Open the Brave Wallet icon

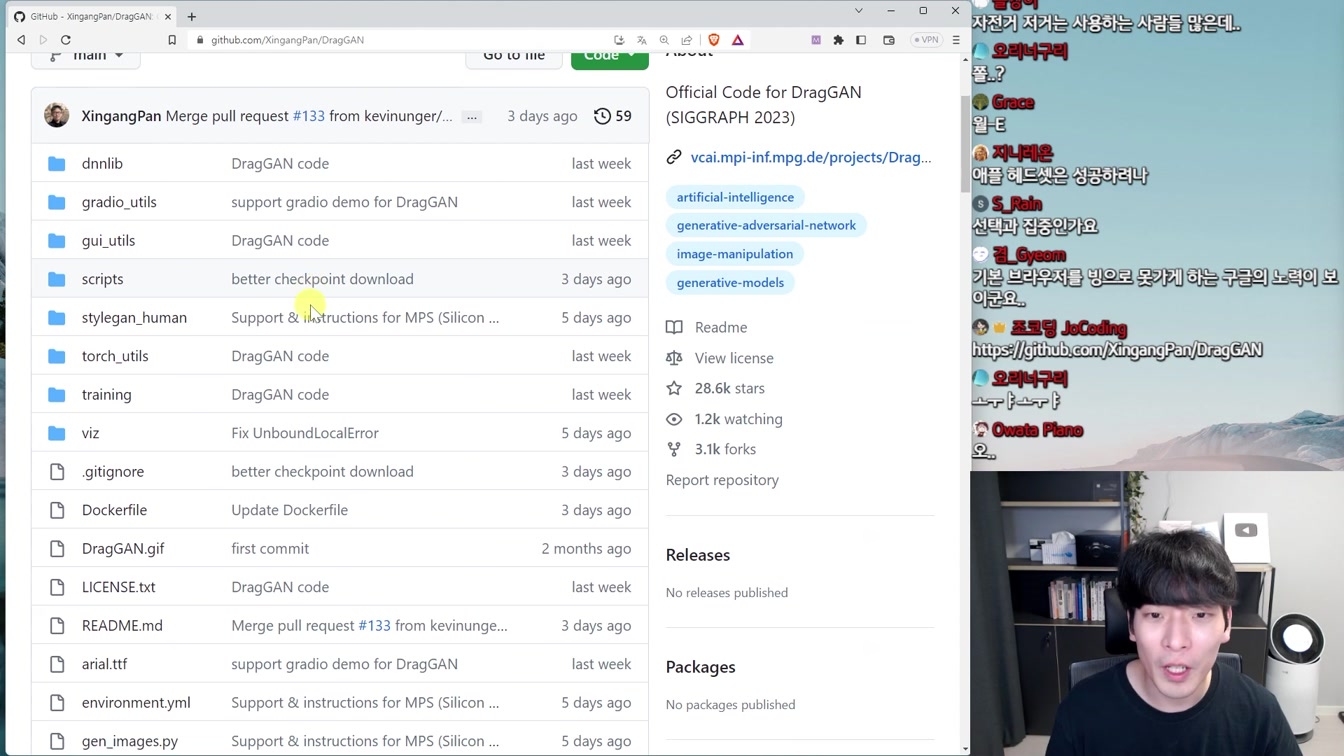click(889, 40)
